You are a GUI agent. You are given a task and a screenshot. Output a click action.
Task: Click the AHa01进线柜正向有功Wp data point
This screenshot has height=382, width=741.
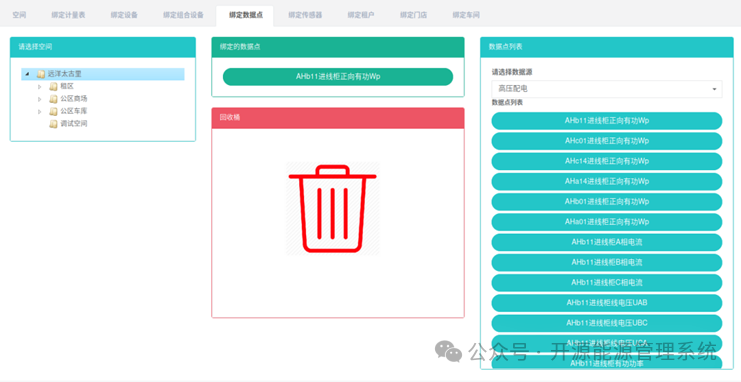(x=607, y=222)
